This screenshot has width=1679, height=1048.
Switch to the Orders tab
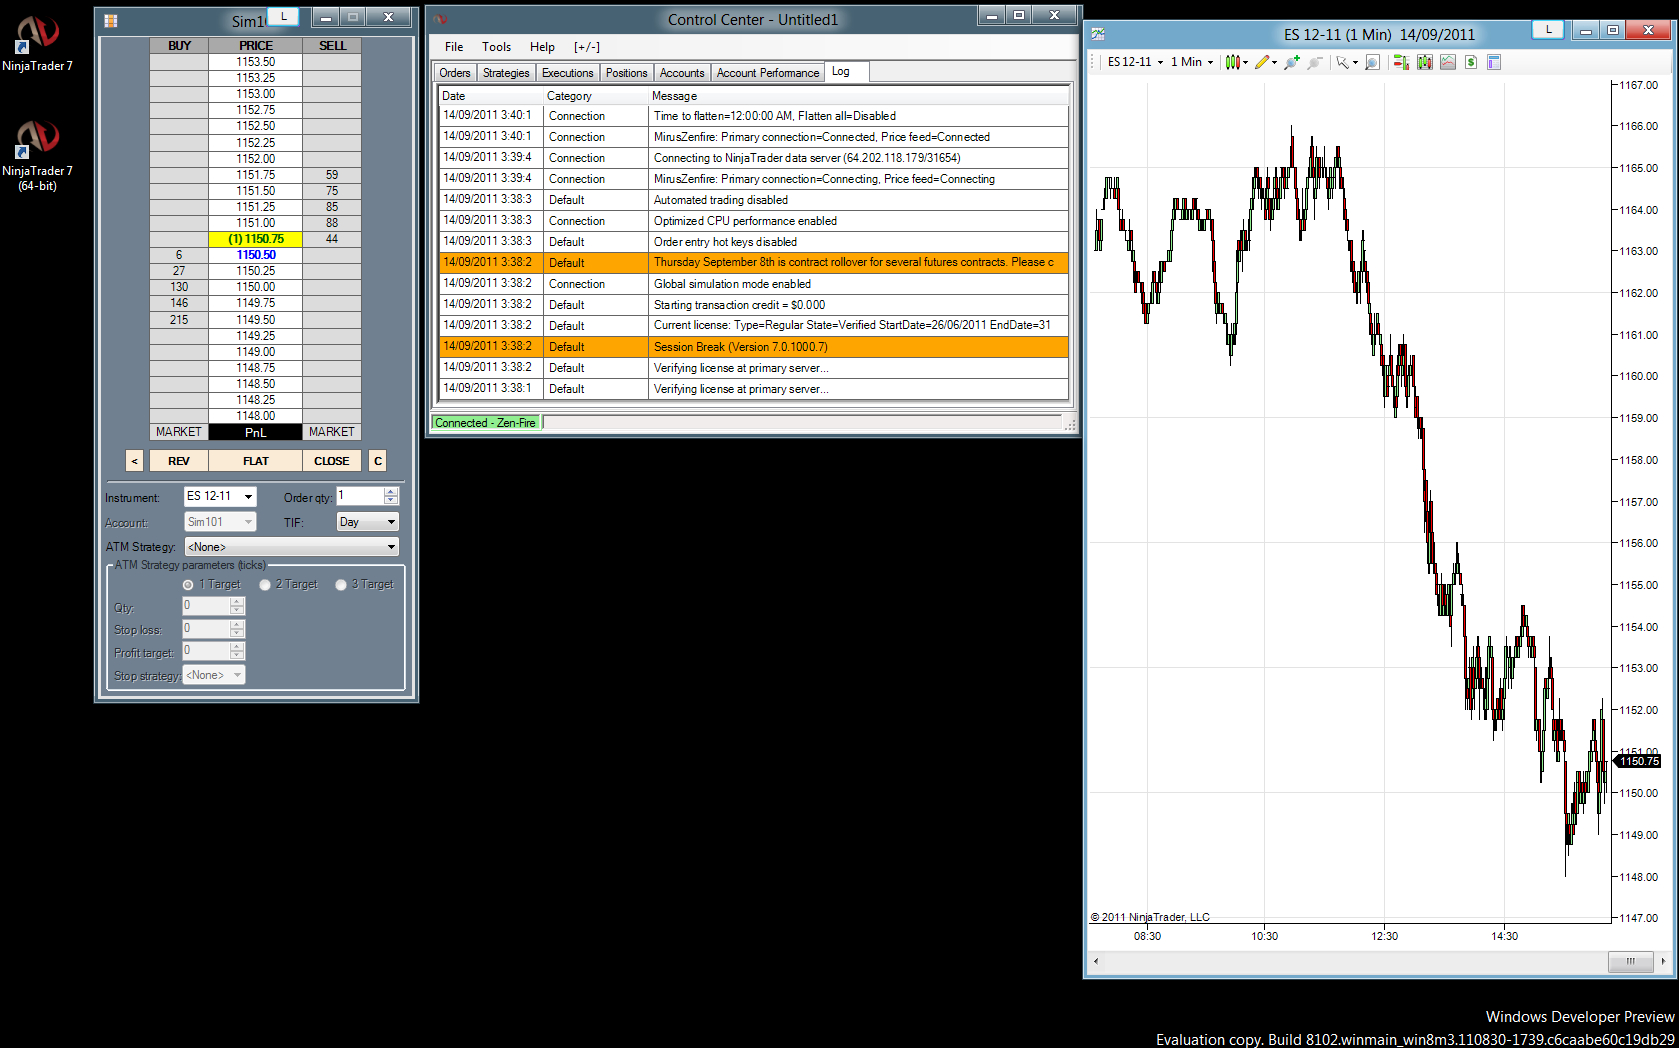click(455, 73)
